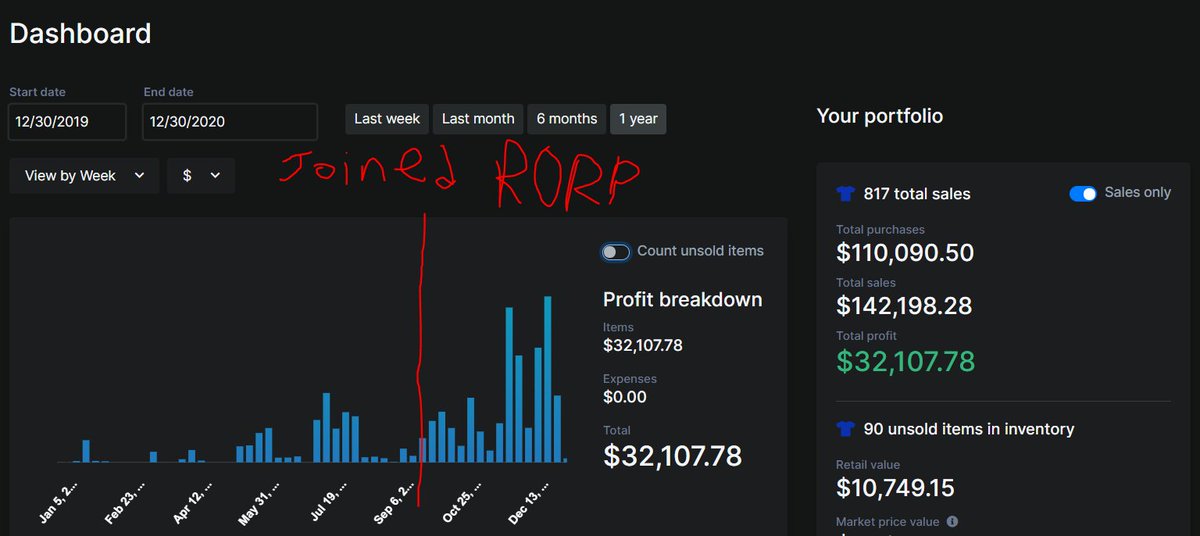Open the View by Week dropdown
This screenshot has width=1200, height=536.
point(84,175)
